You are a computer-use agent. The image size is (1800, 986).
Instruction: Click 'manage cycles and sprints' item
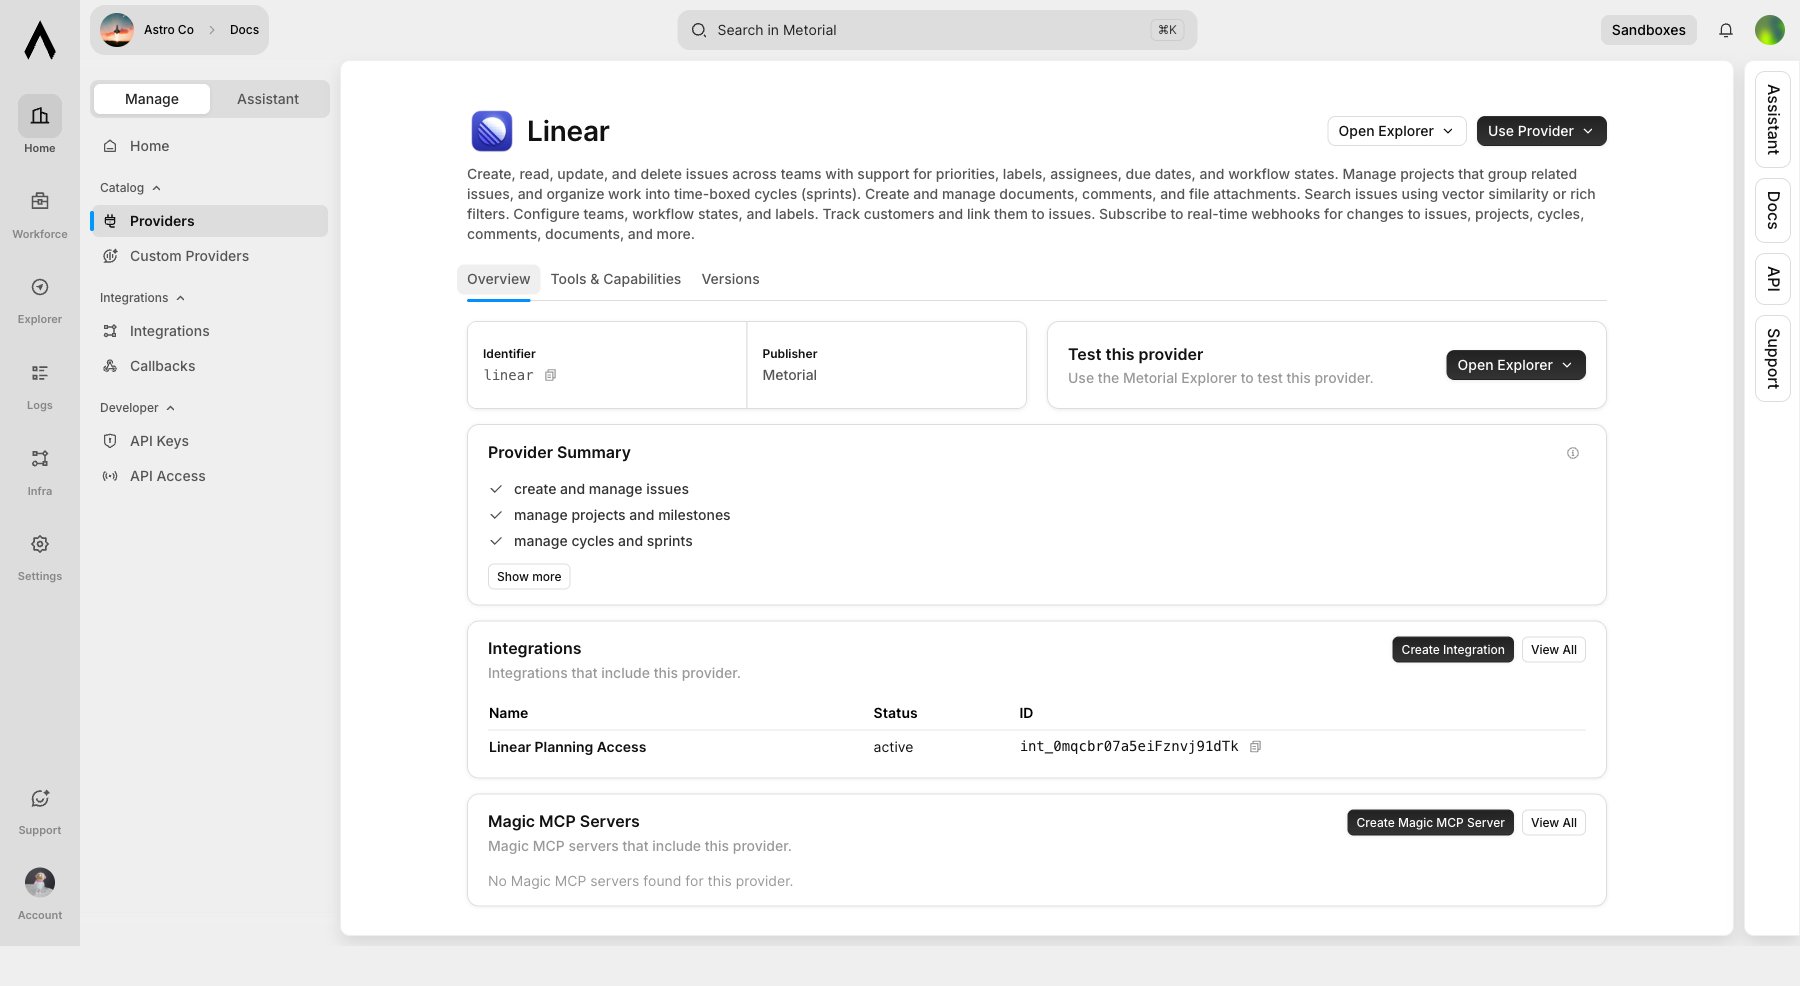pyautogui.click(x=603, y=541)
